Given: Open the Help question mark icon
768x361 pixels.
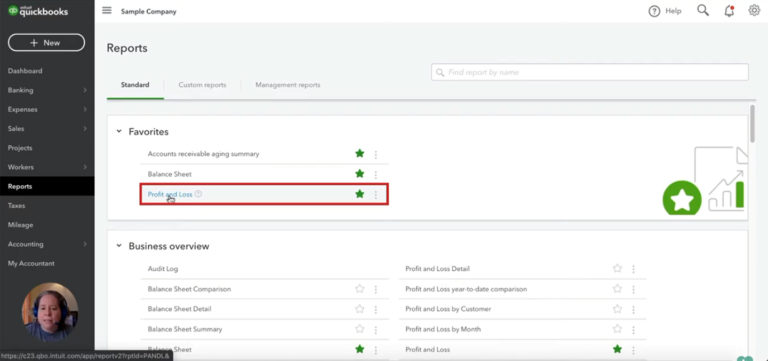Looking at the screenshot, I should (654, 11).
